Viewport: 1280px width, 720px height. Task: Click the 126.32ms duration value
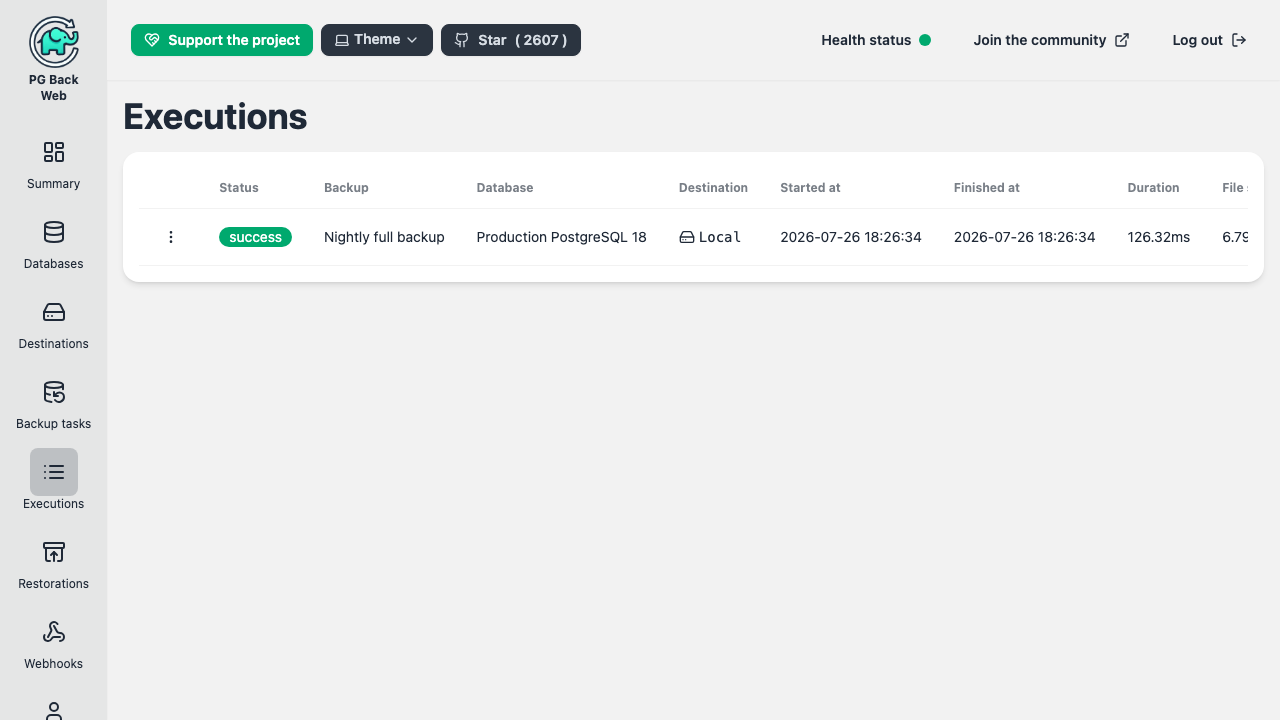1159,237
